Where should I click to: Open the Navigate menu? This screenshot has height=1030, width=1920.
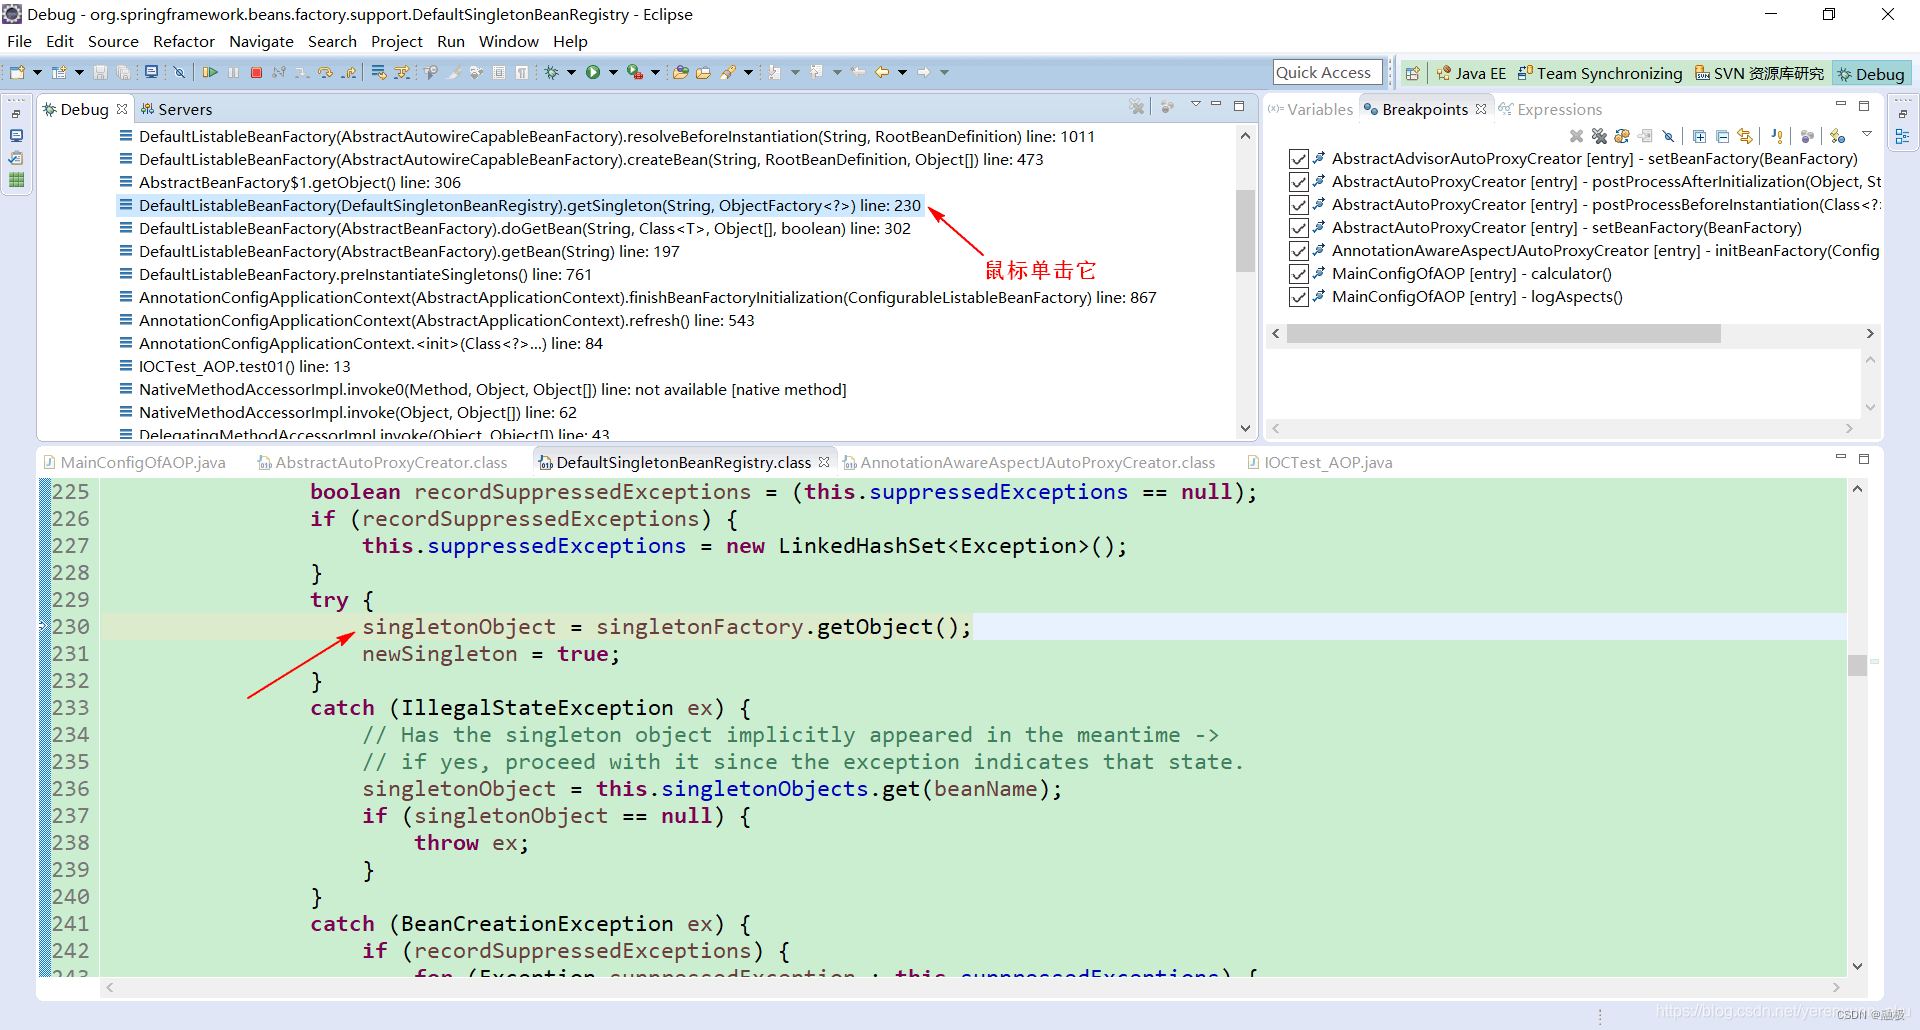pyautogui.click(x=261, y=41)
